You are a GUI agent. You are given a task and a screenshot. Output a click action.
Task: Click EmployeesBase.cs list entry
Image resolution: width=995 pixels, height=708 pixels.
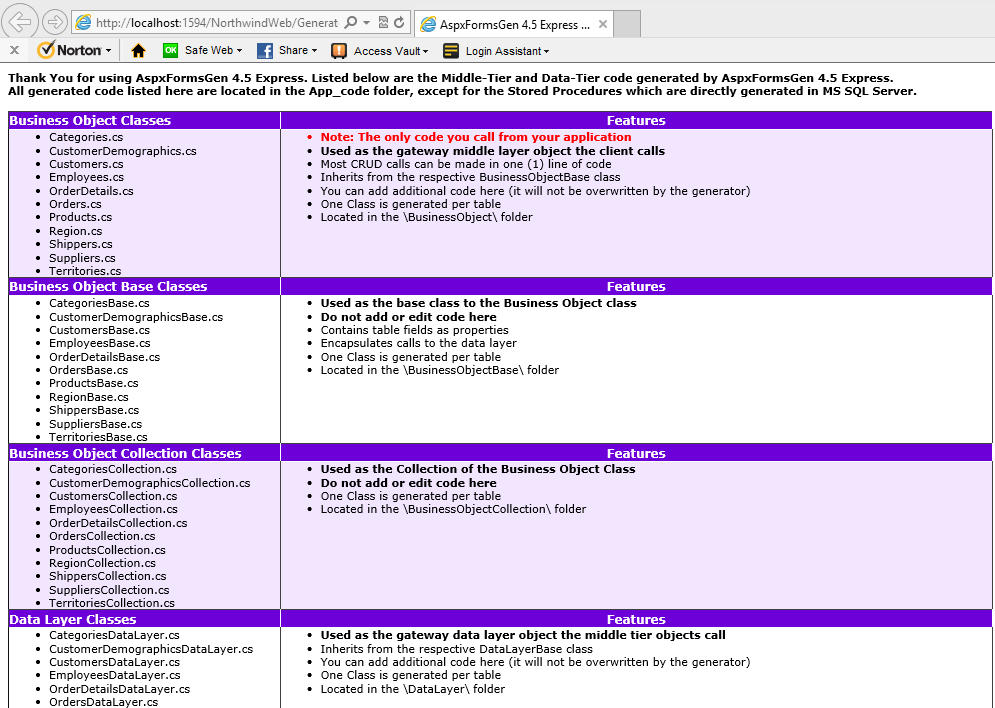pos(100,343)
